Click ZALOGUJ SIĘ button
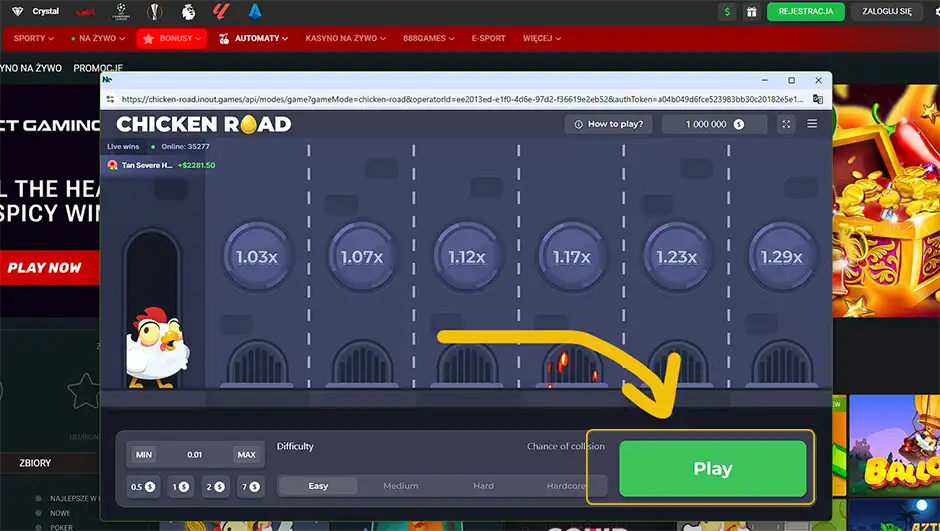 click(x=887, y=11)
